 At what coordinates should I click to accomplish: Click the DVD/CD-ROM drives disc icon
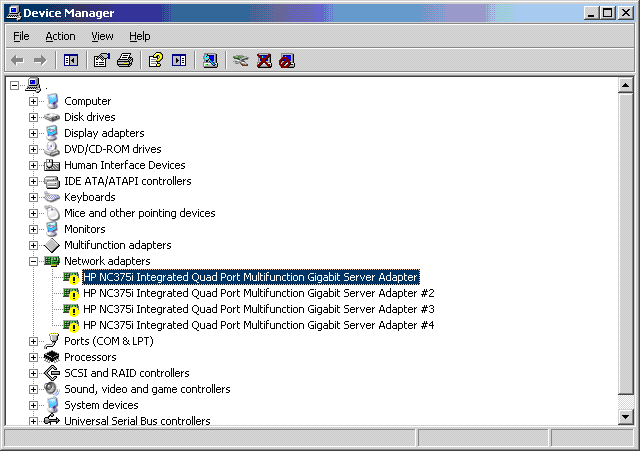point(52,149)
